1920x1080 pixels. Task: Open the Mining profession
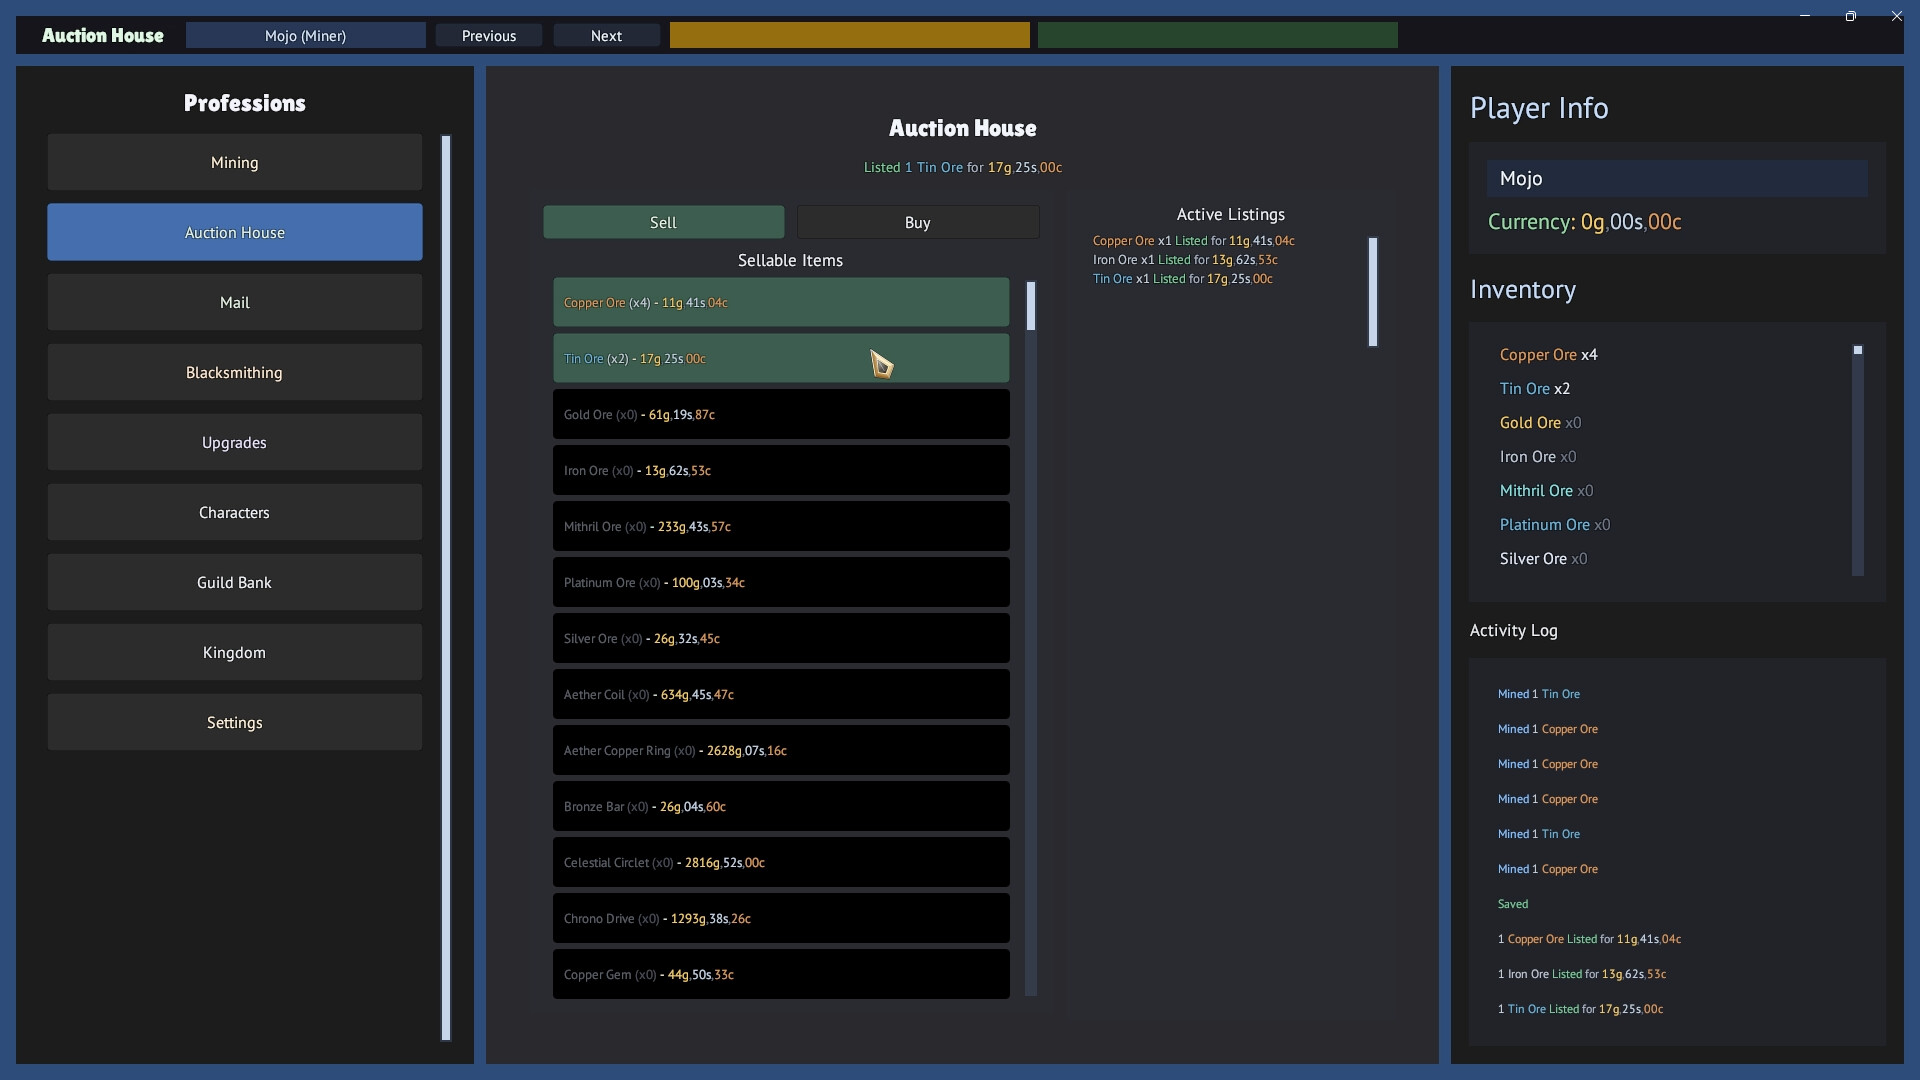[x=234, y=162]
